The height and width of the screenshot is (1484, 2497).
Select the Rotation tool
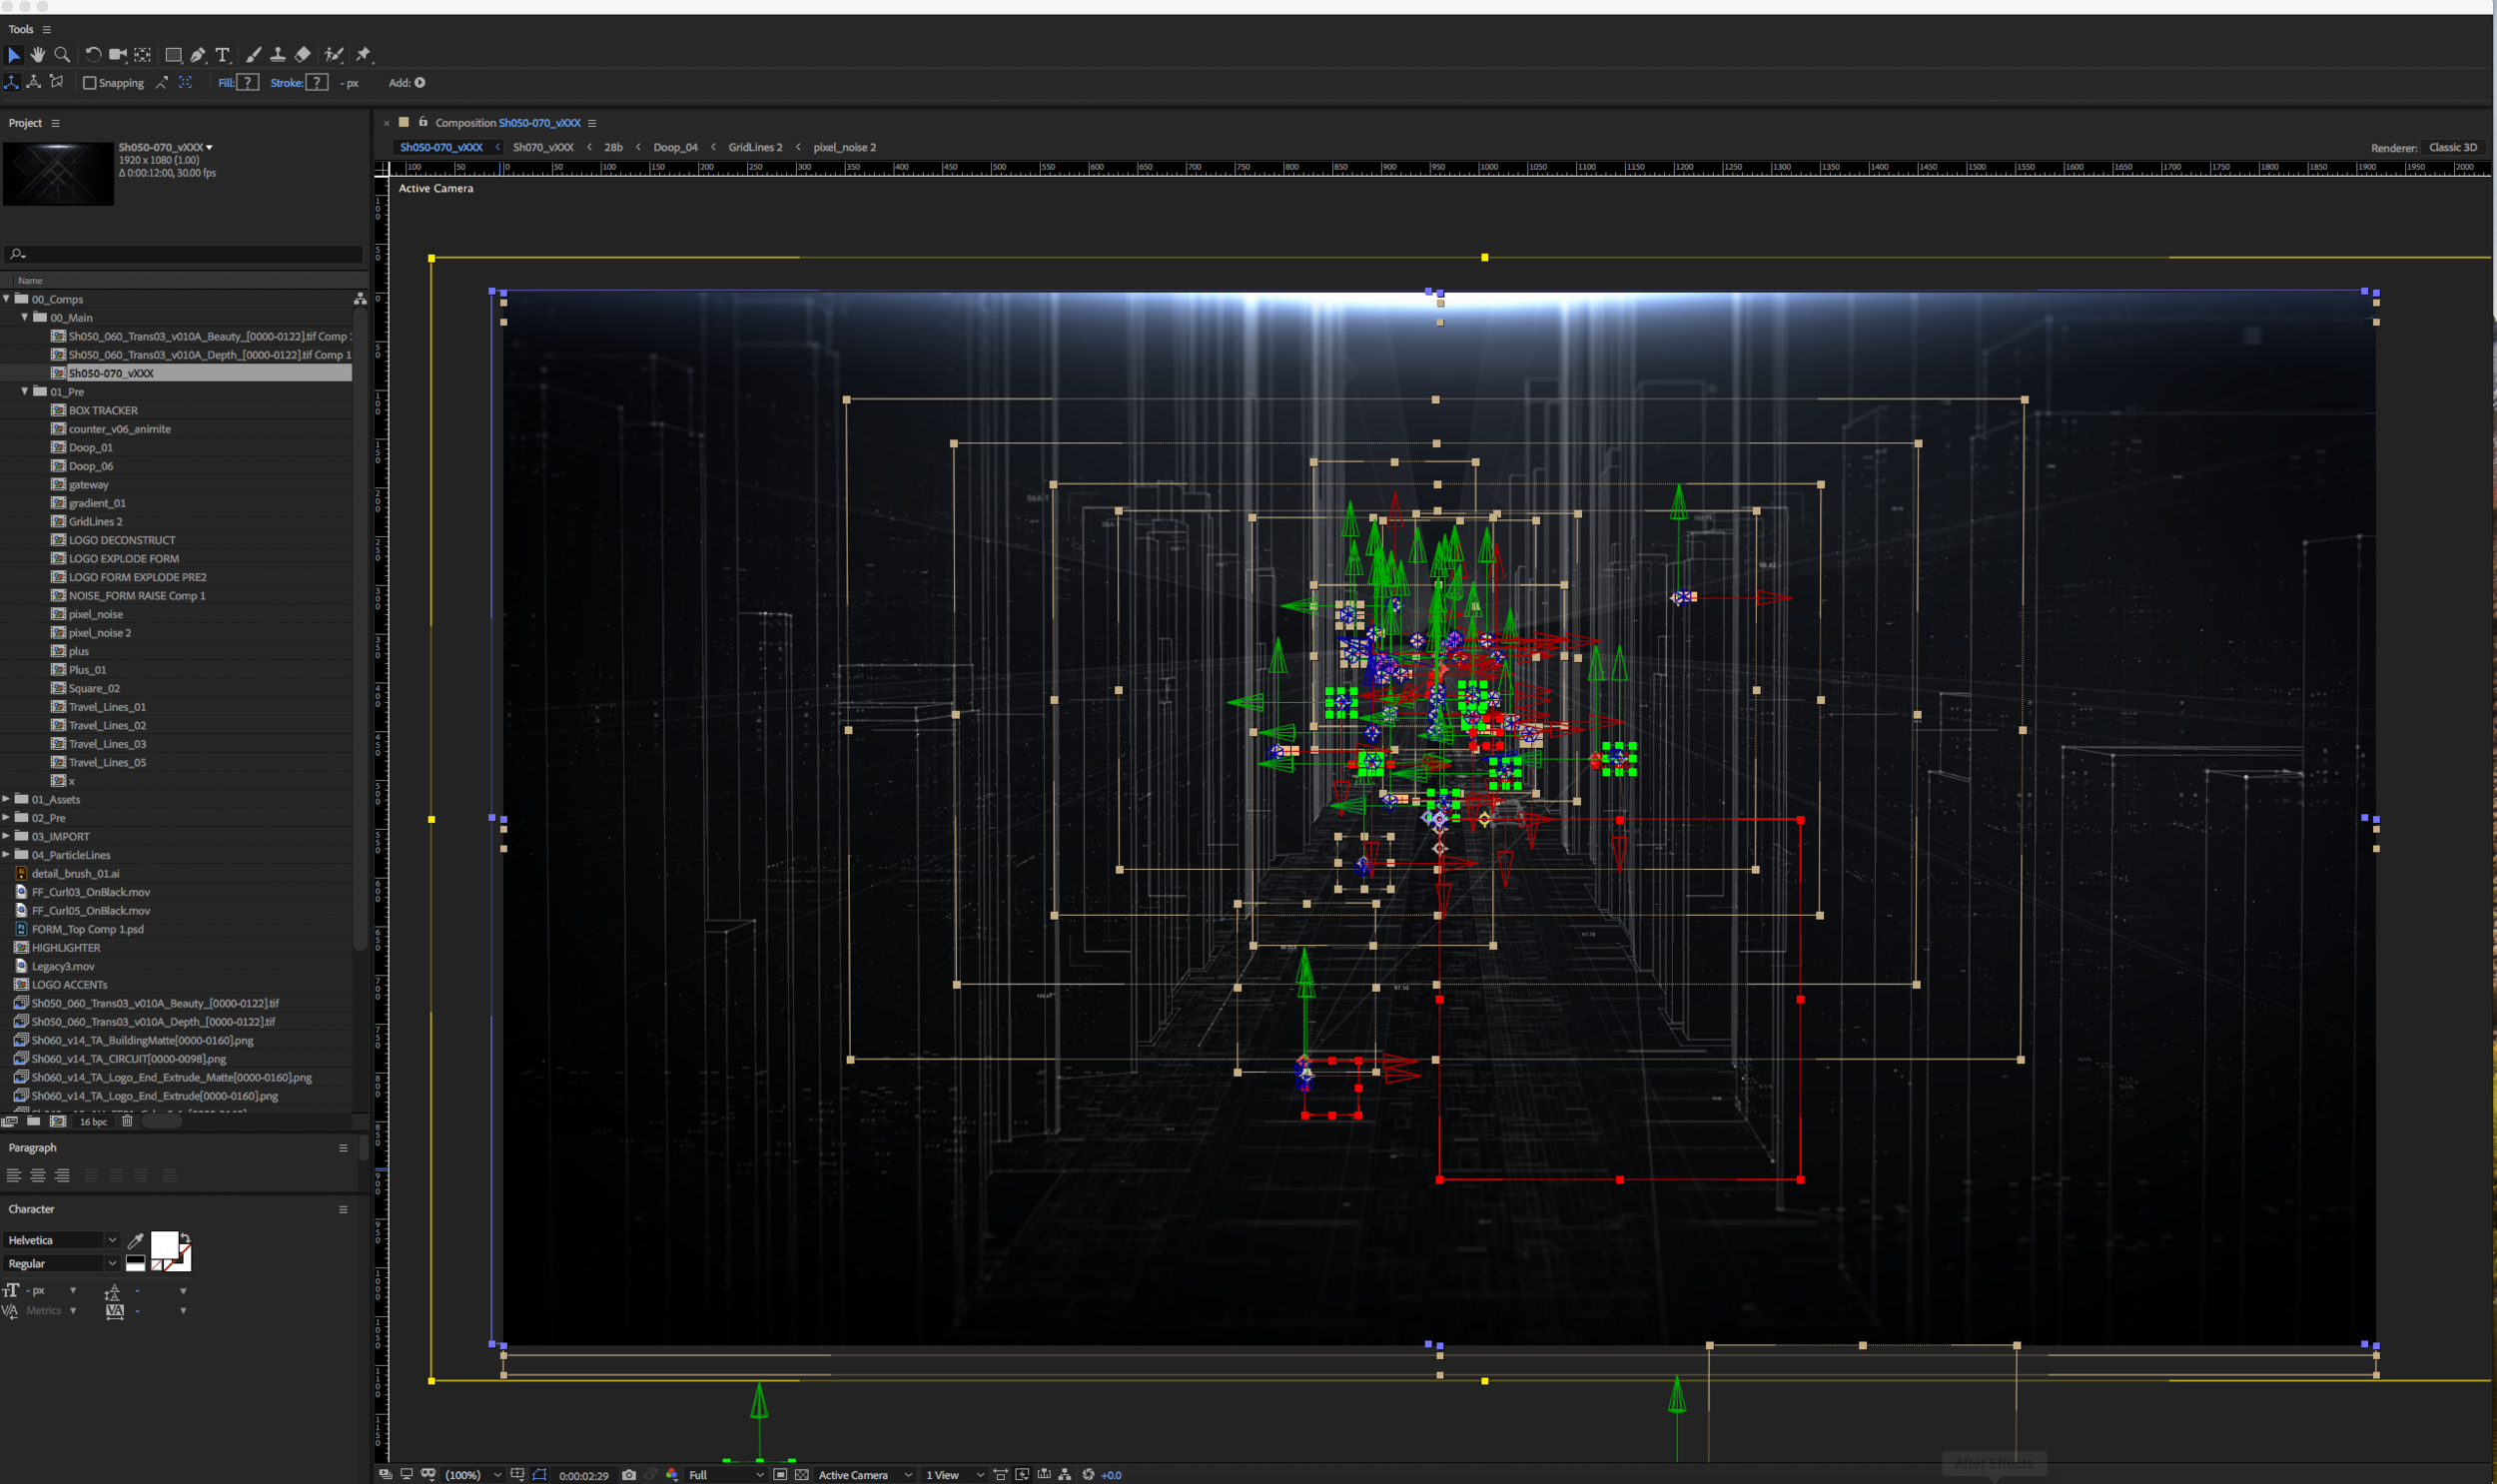pyautogui.click(x=93, y=55)
